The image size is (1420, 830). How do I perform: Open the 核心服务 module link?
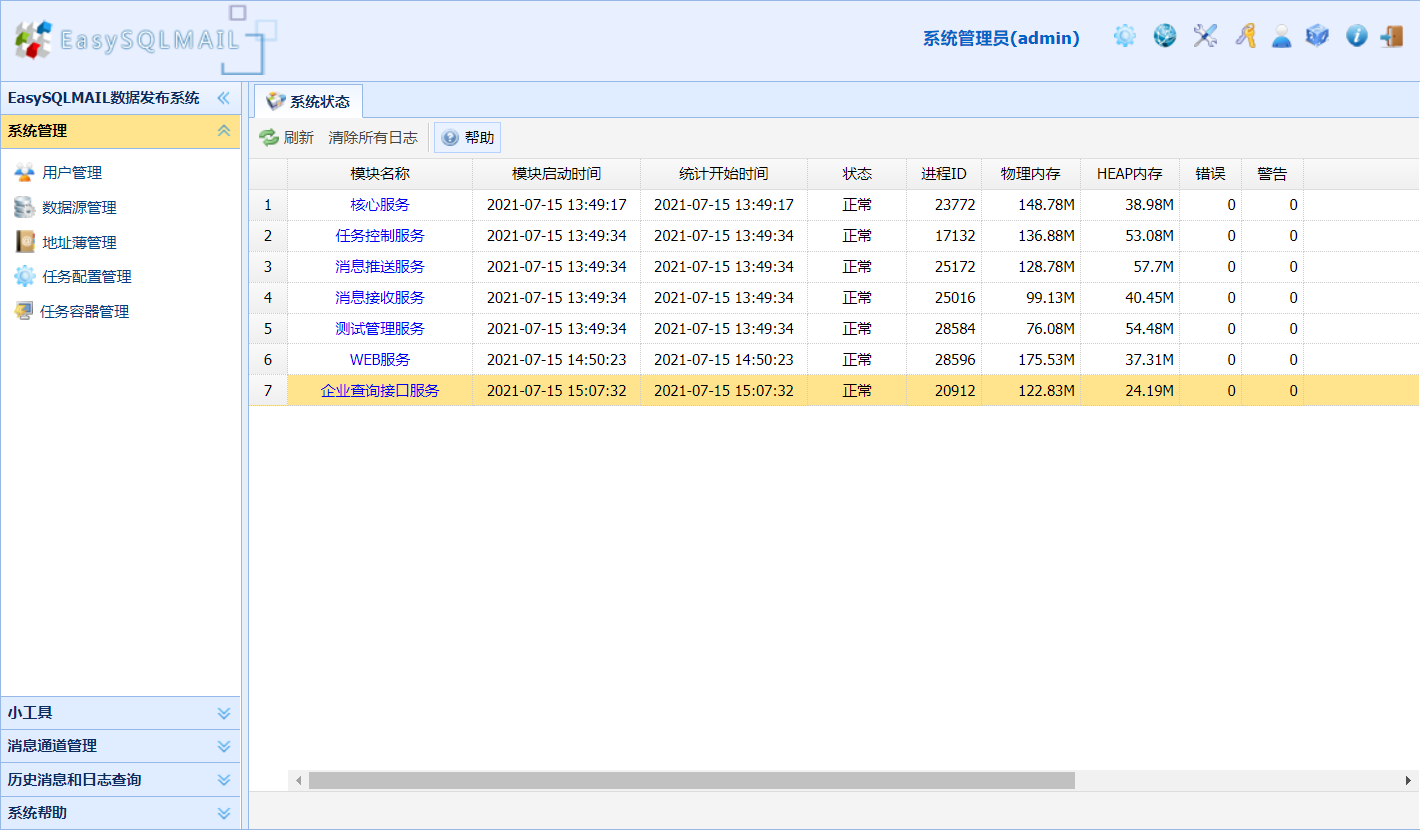coord(380,205)
